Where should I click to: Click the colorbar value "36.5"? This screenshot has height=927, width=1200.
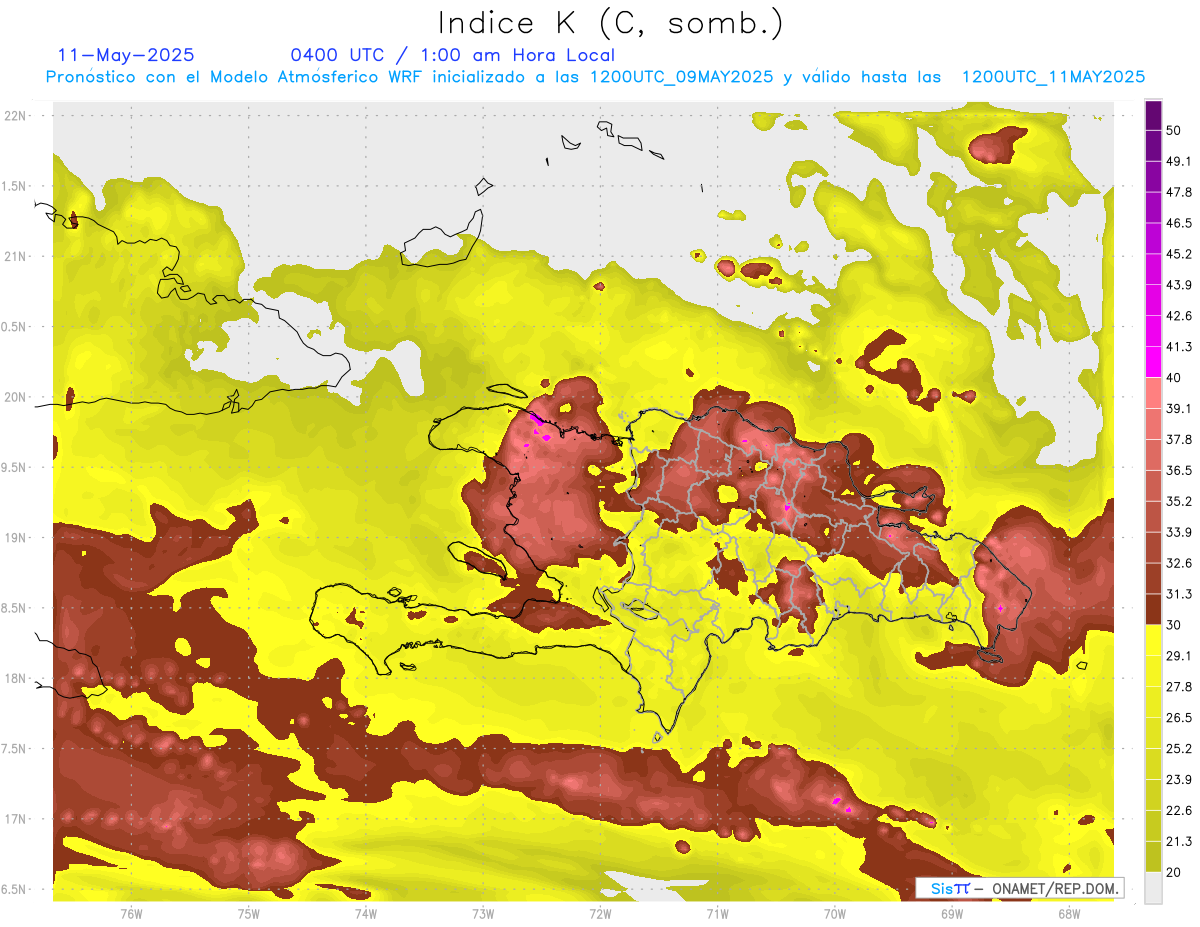[1178, 470]
